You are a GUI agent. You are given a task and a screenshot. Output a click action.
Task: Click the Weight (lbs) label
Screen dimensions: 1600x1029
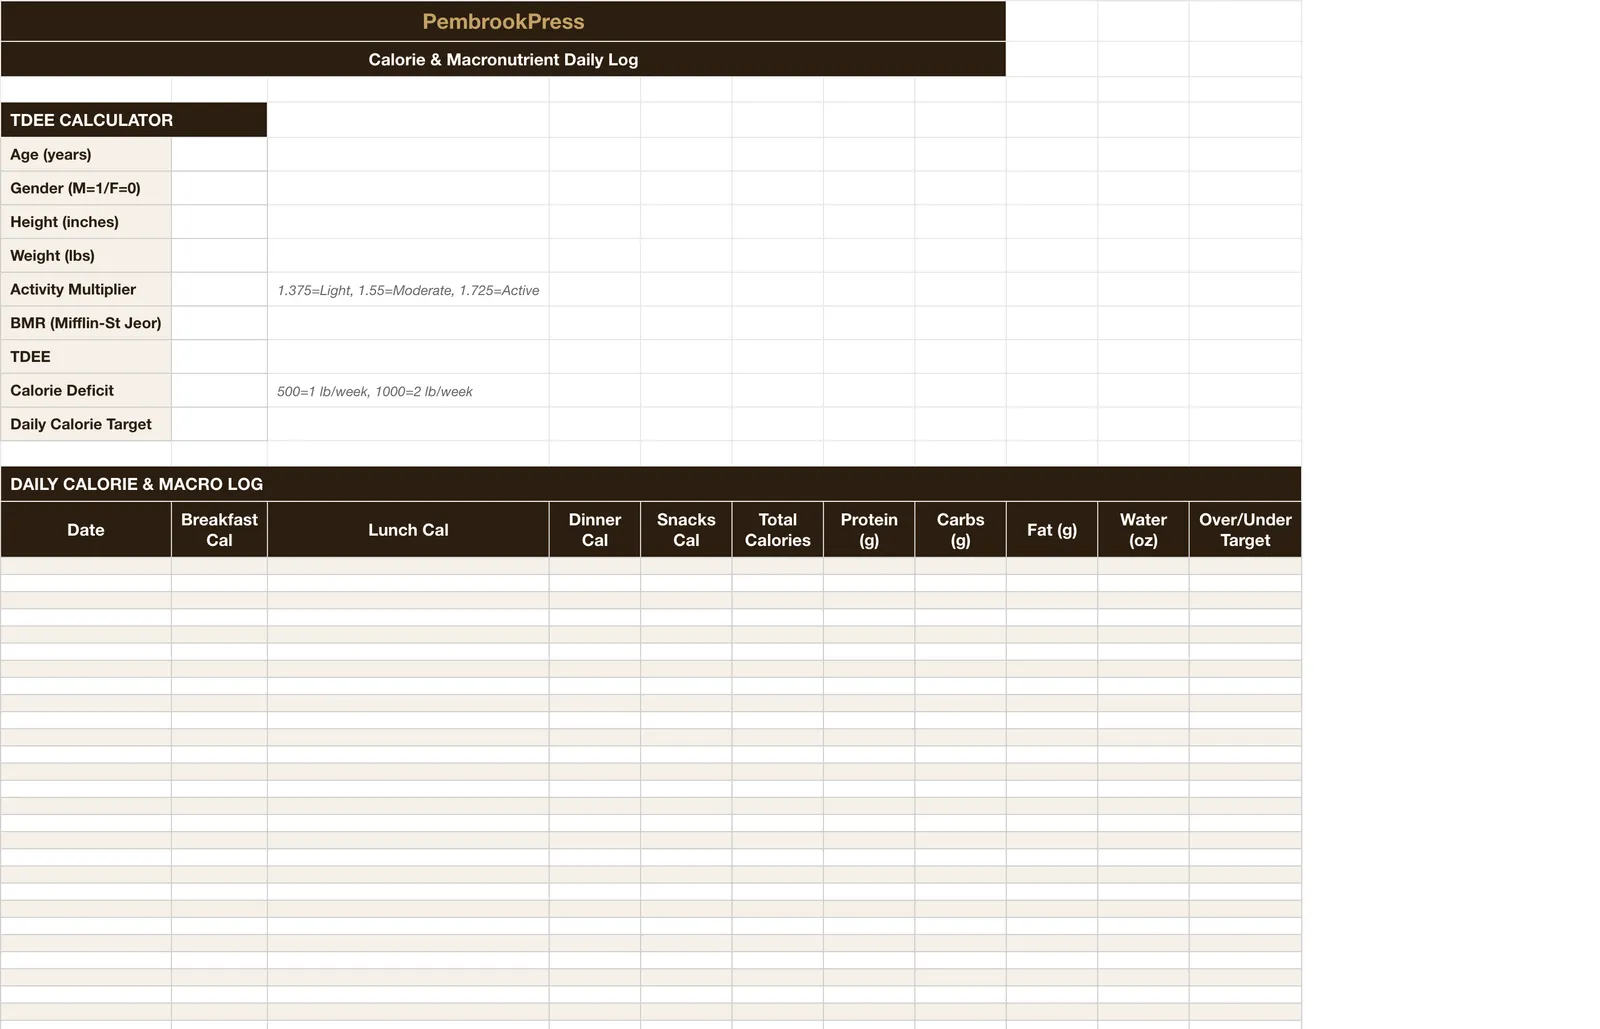coord(86,255)
